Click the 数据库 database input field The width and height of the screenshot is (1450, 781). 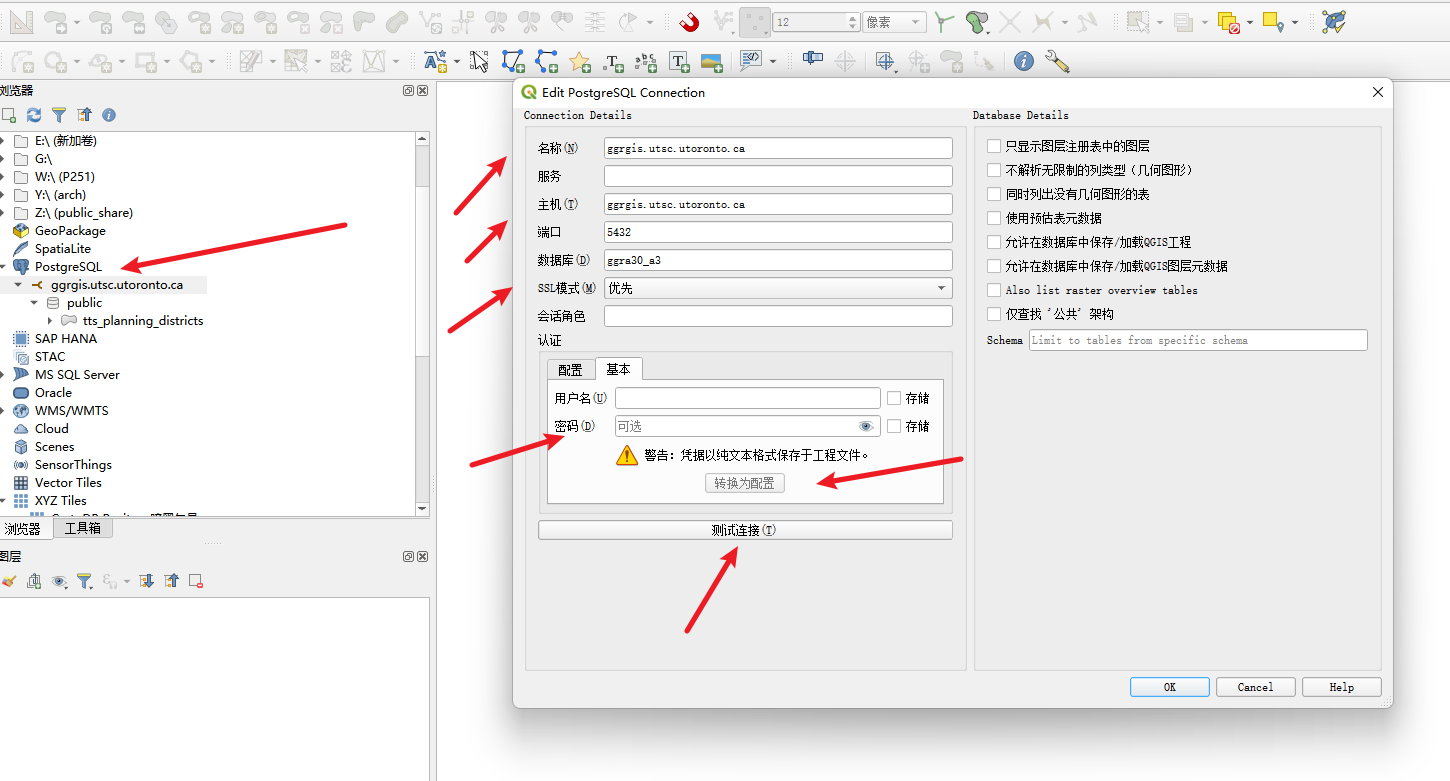(778, 260)
